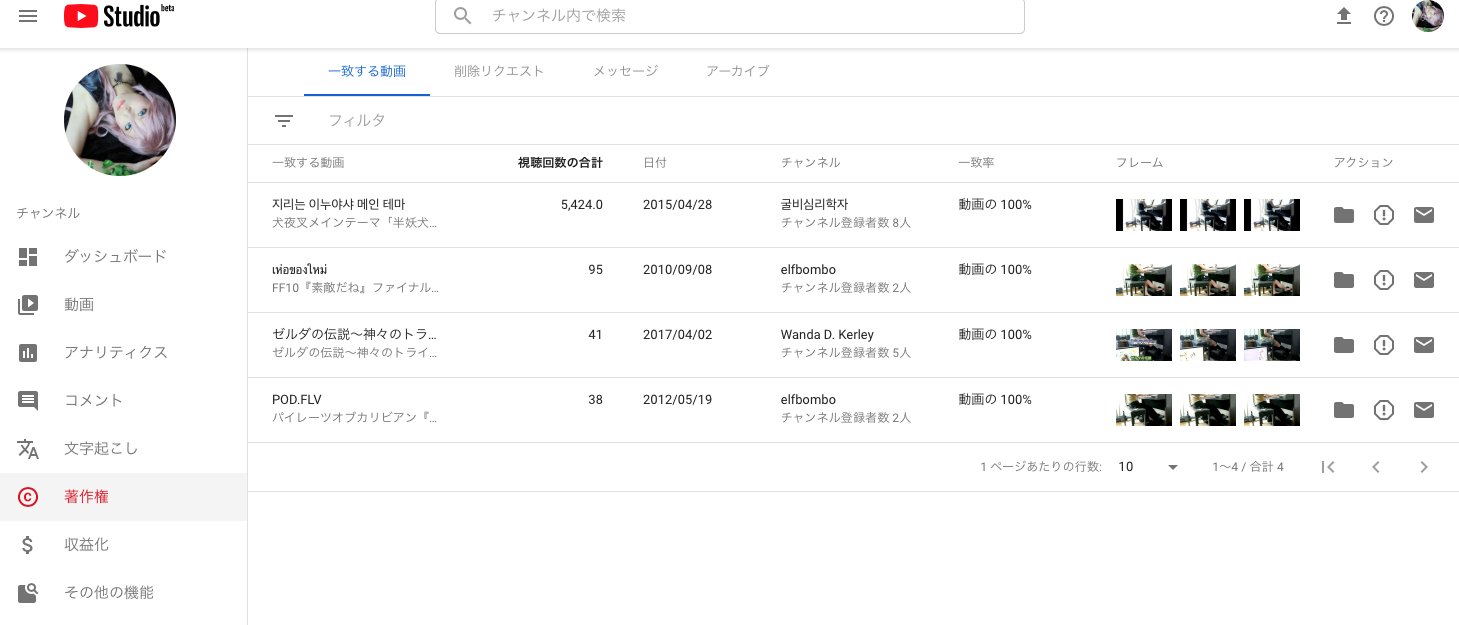This screenshot has height=625, width=1459.
Task: Click next page arrow in pagination
Action: click(1424, 467)
